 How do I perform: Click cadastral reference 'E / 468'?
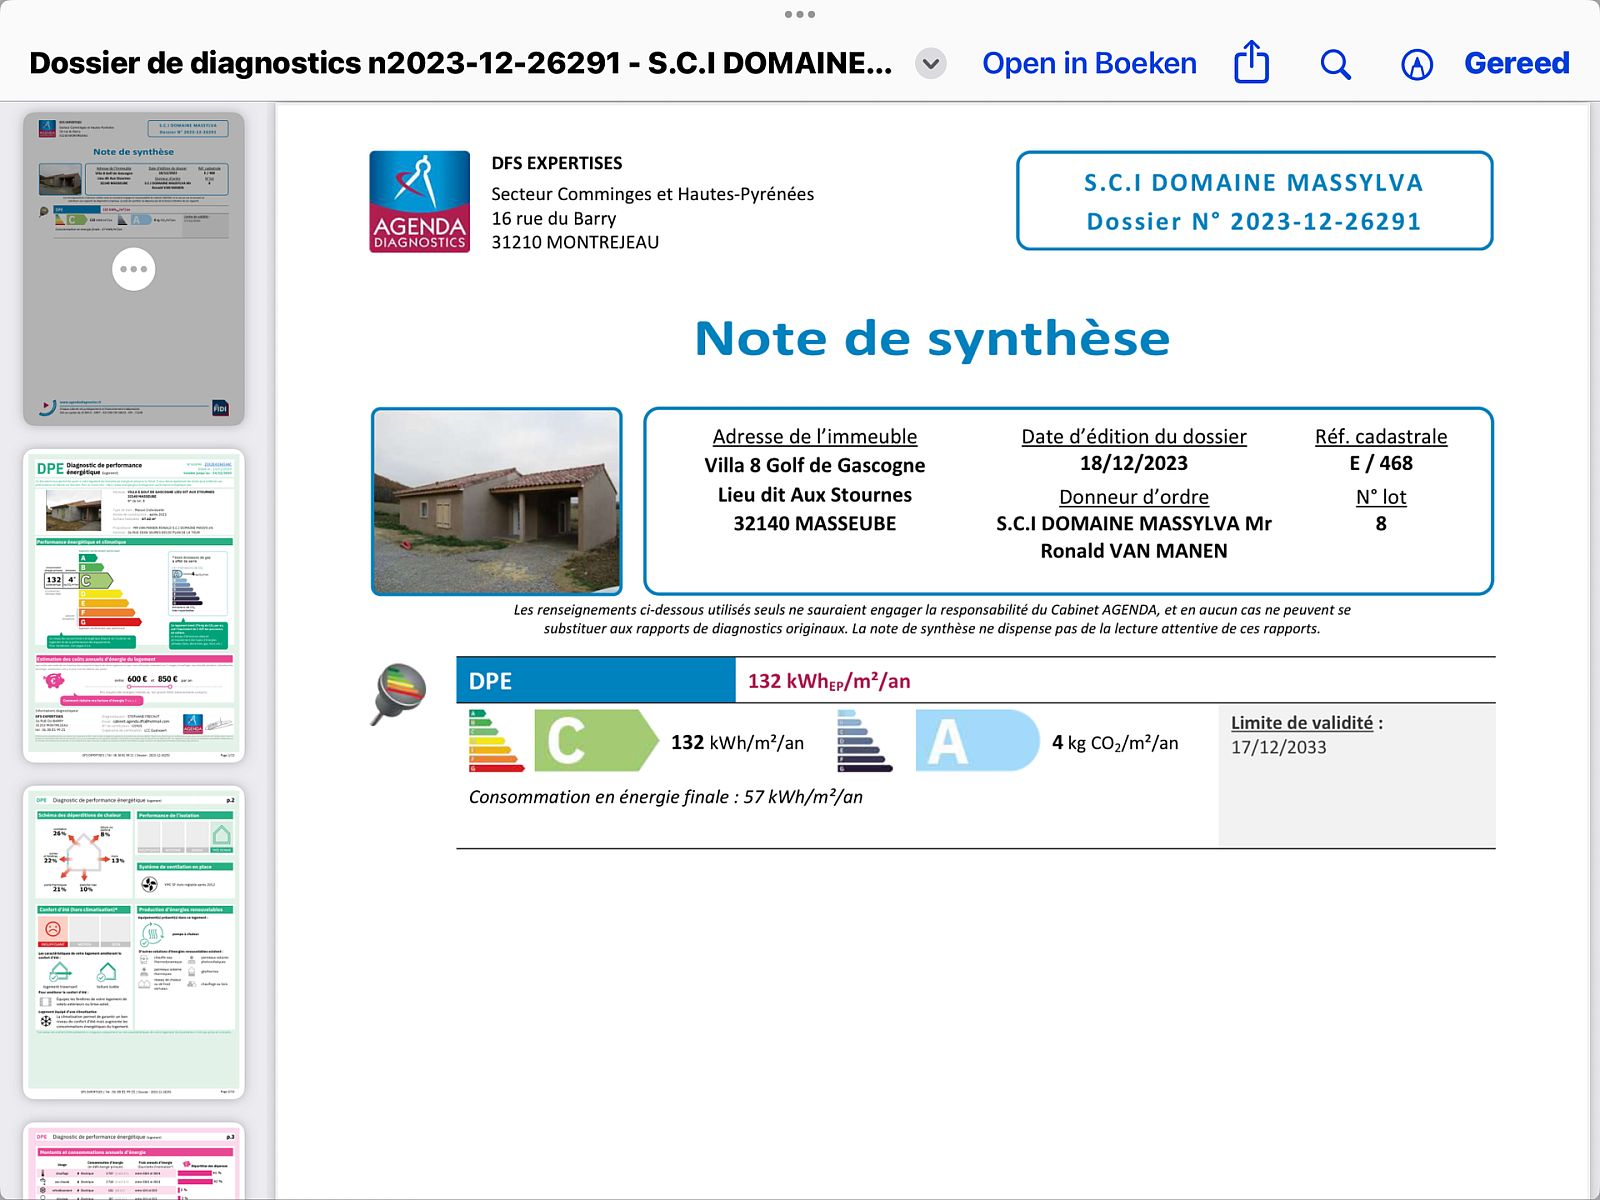click(1381, 463)
